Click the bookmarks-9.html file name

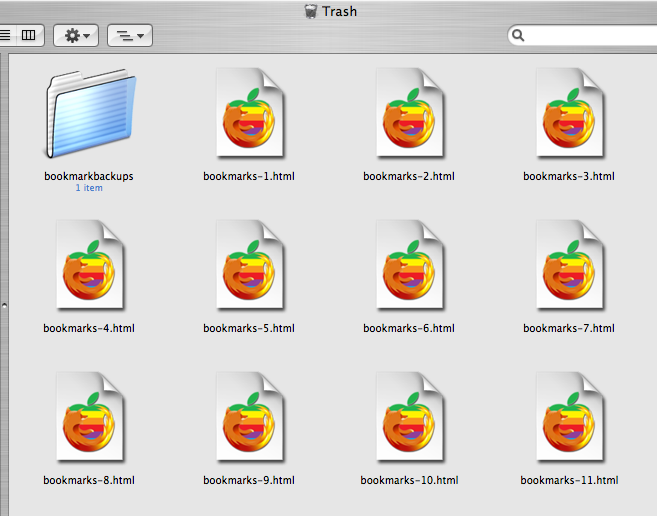(249, 480)
